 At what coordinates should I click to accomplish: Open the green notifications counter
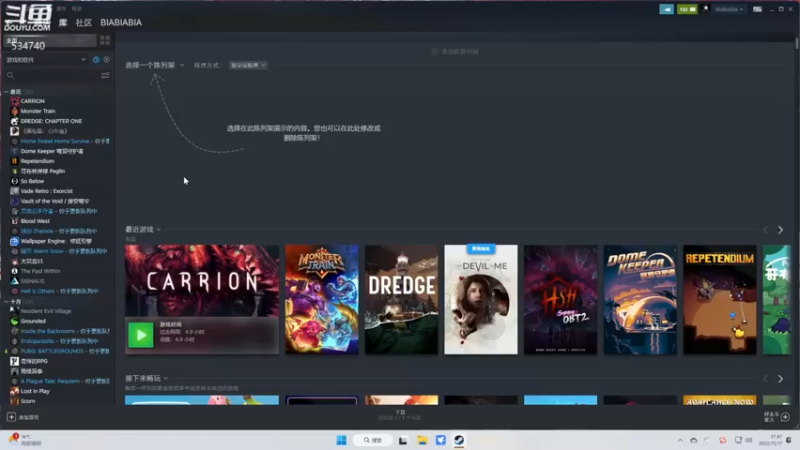coord(687,9)
